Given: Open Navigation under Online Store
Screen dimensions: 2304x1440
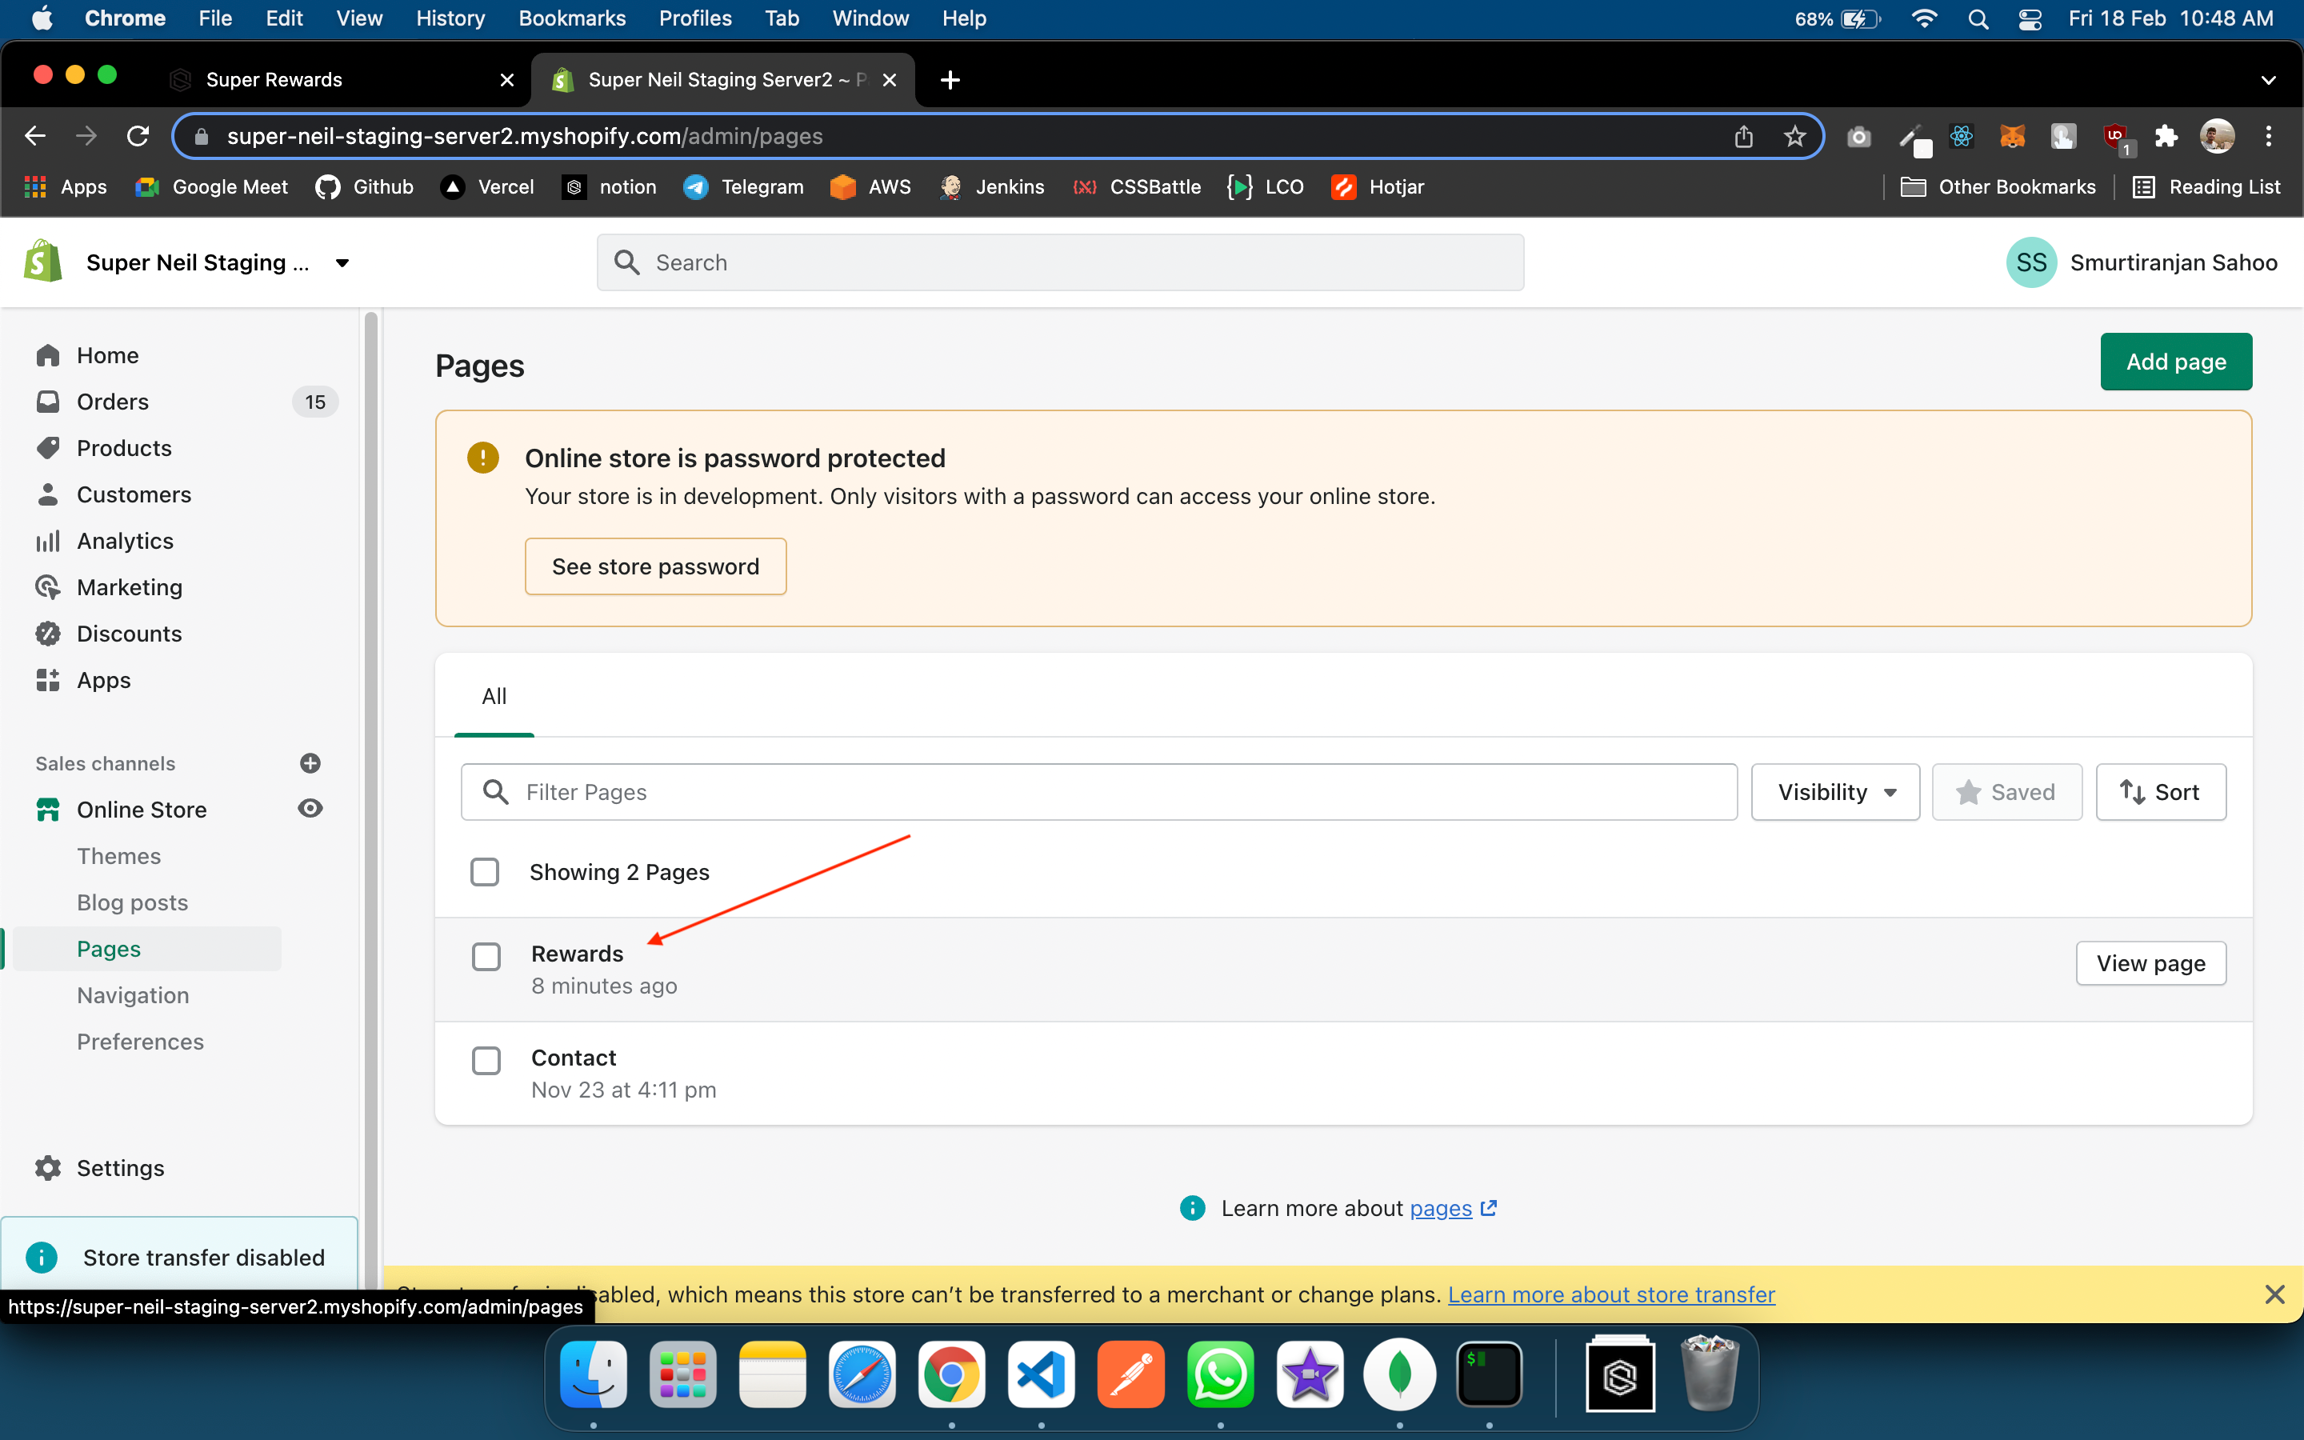Looking at the screenshot, I should (133, 996).
